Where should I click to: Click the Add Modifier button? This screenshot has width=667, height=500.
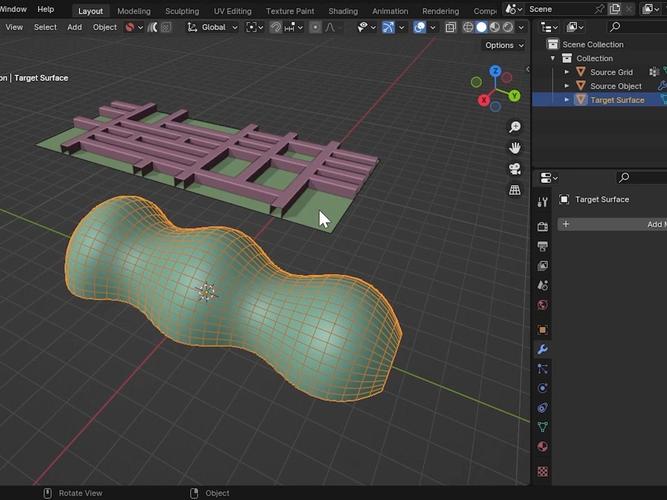[x=612, y=224]
